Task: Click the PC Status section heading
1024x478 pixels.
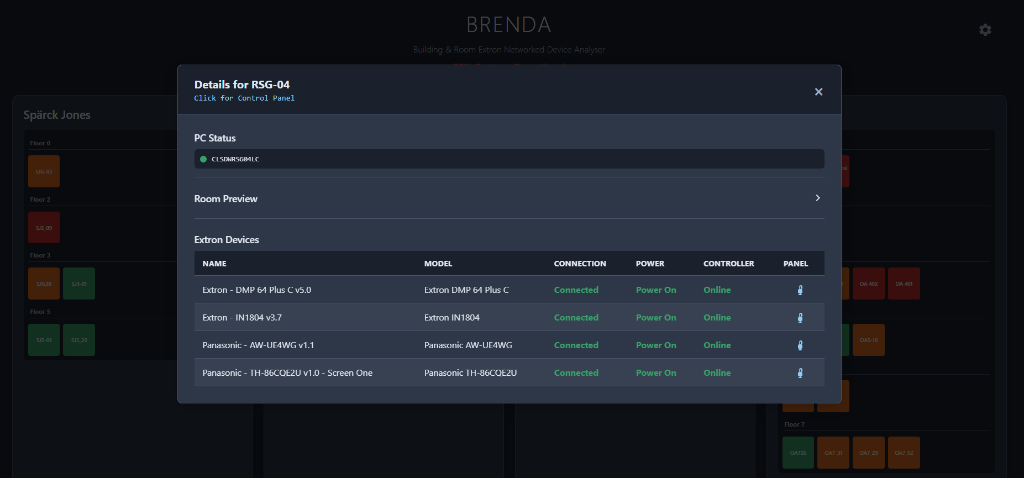Action: tap(215, 138)
